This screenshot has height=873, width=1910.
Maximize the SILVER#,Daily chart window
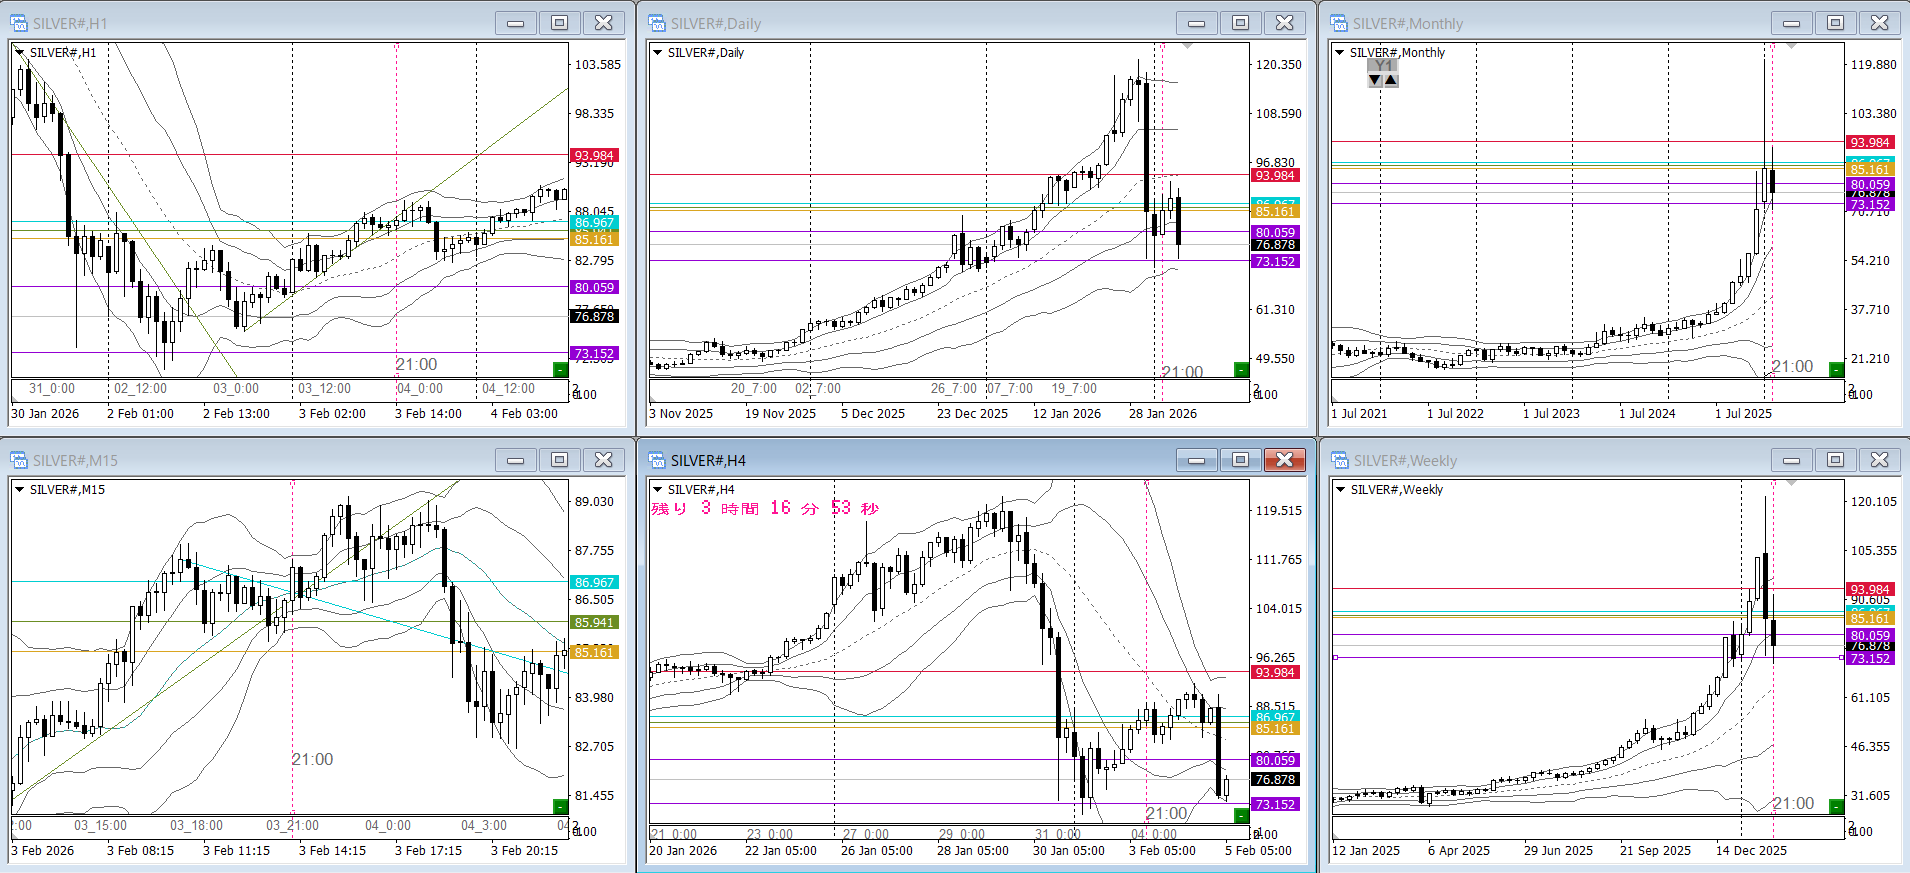click(1240, 23)
